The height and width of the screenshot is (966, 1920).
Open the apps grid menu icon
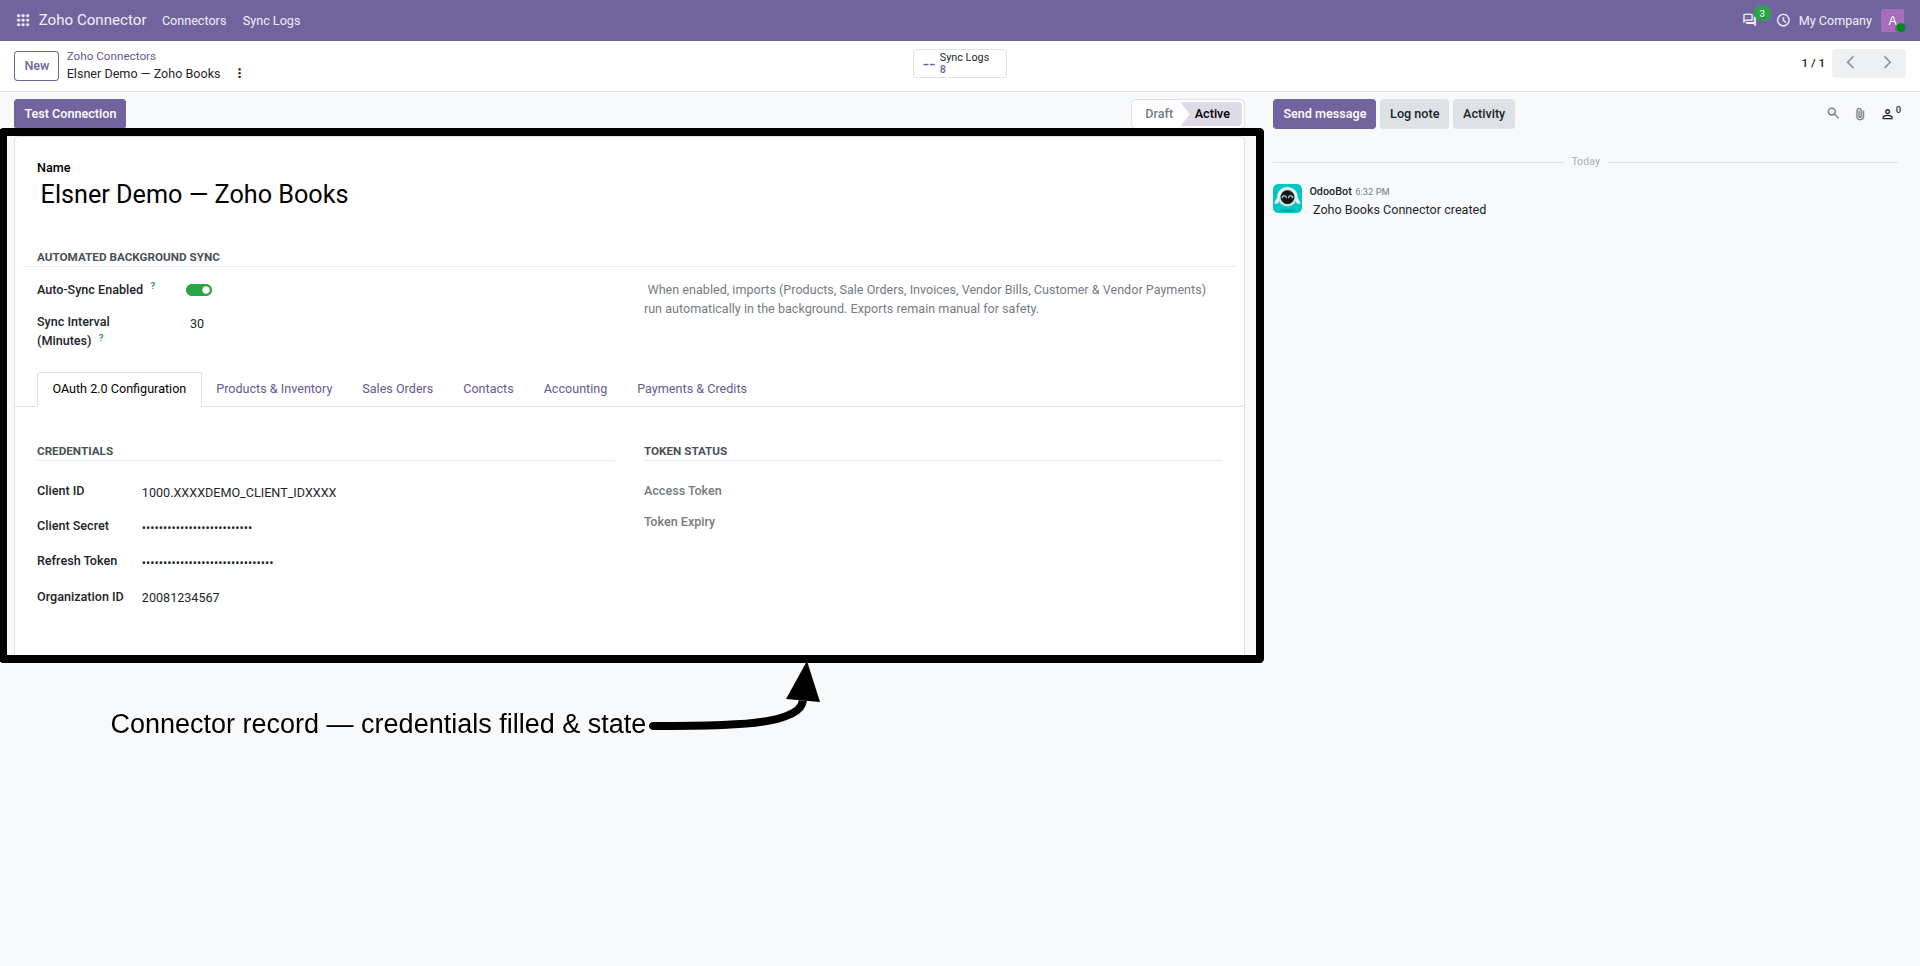tap(22, 20)
